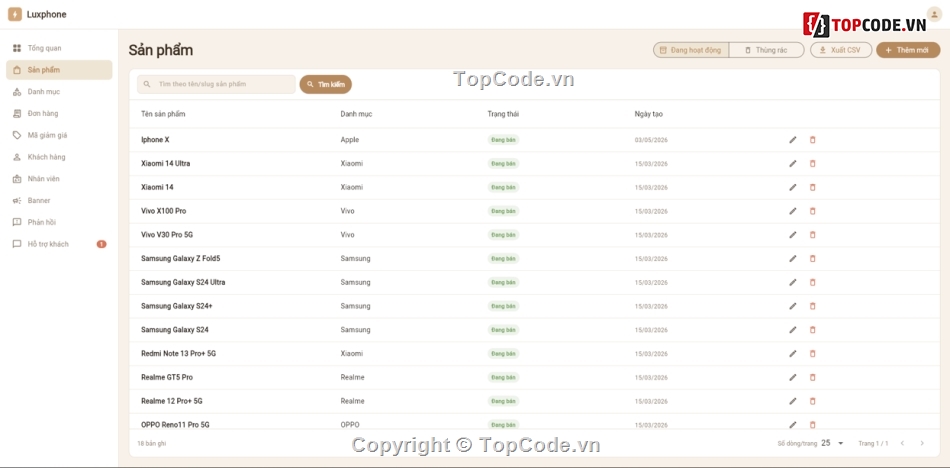Export the list with Xuất CSV
This screenshot has height=468, width=950.
(841, 50)
